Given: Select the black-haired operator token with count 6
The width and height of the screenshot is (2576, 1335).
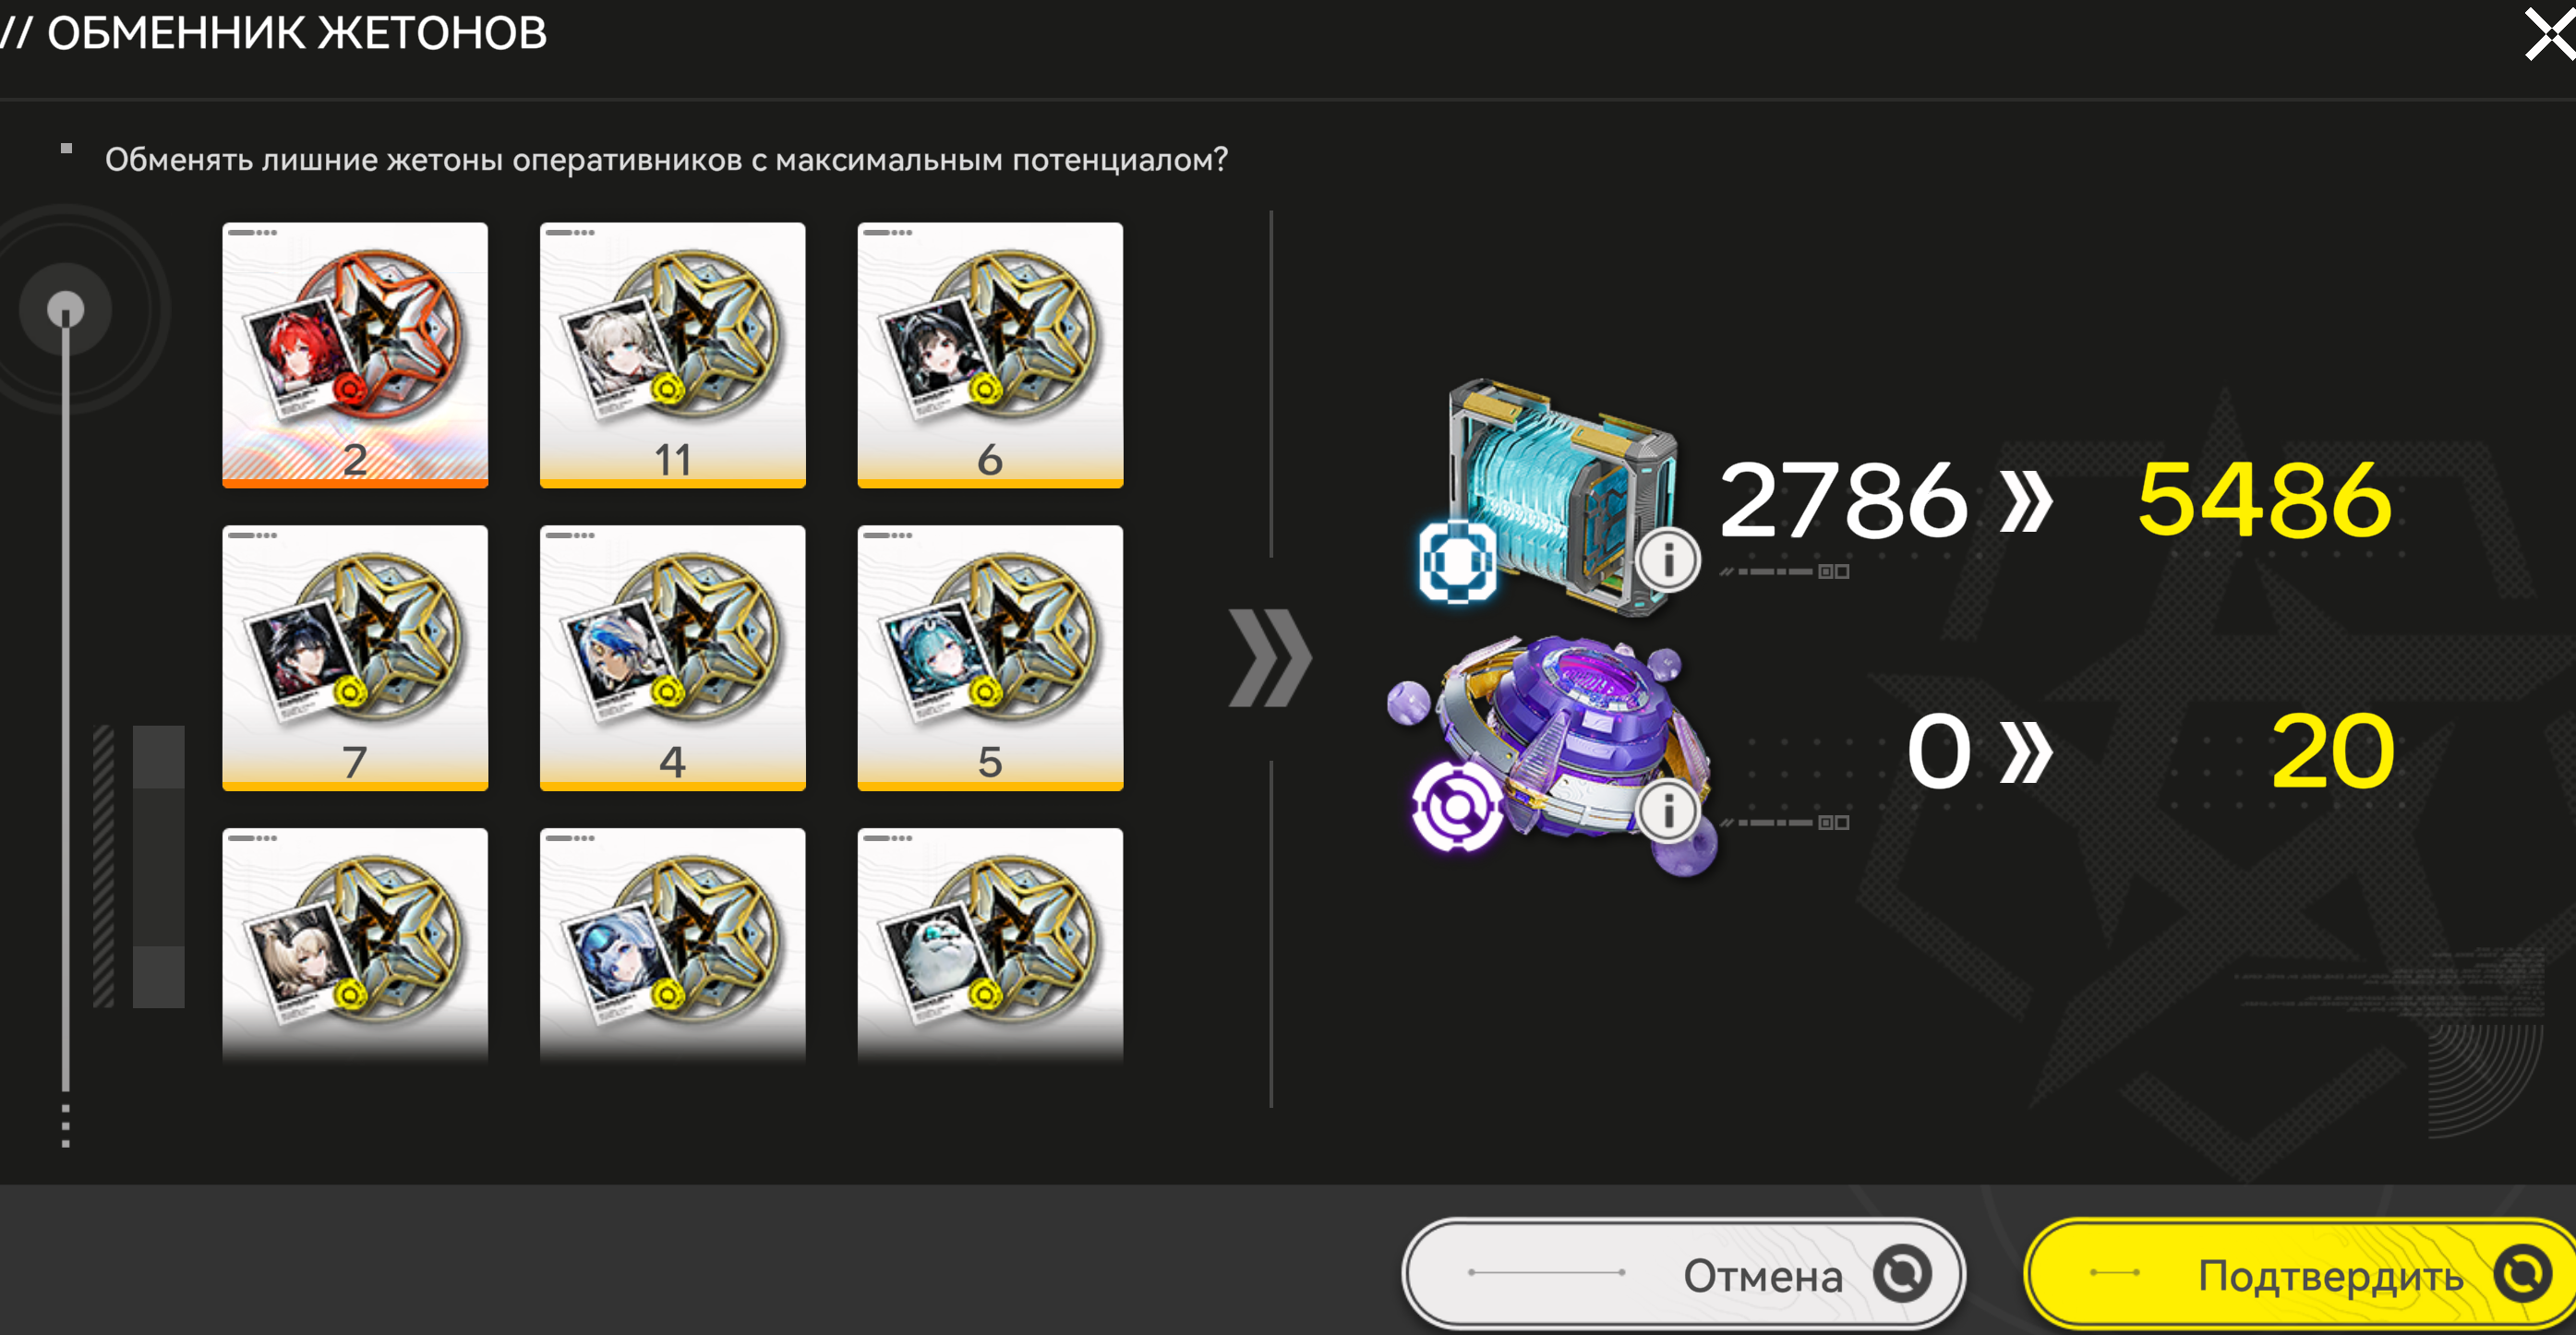Looking at the screenshot, I should (x=990, y=355).
